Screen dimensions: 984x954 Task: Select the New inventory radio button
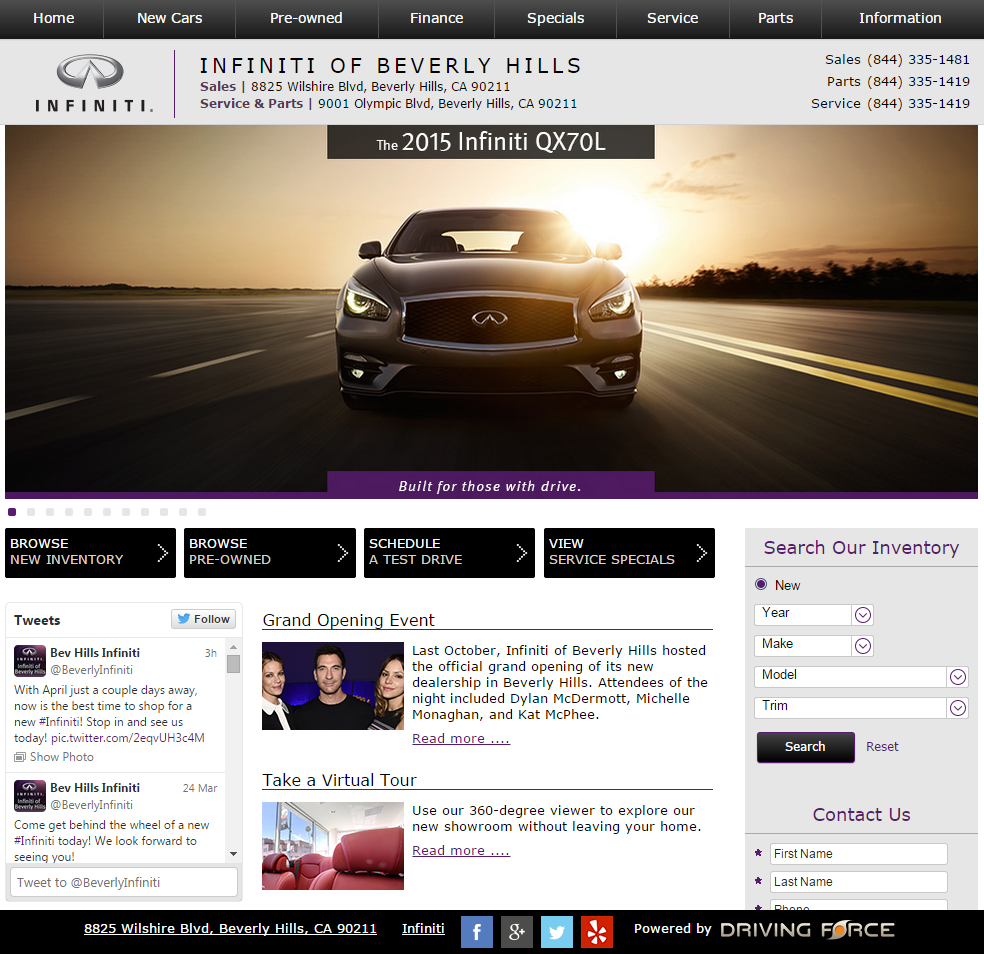pyautogui.click(x=761, y=584)
